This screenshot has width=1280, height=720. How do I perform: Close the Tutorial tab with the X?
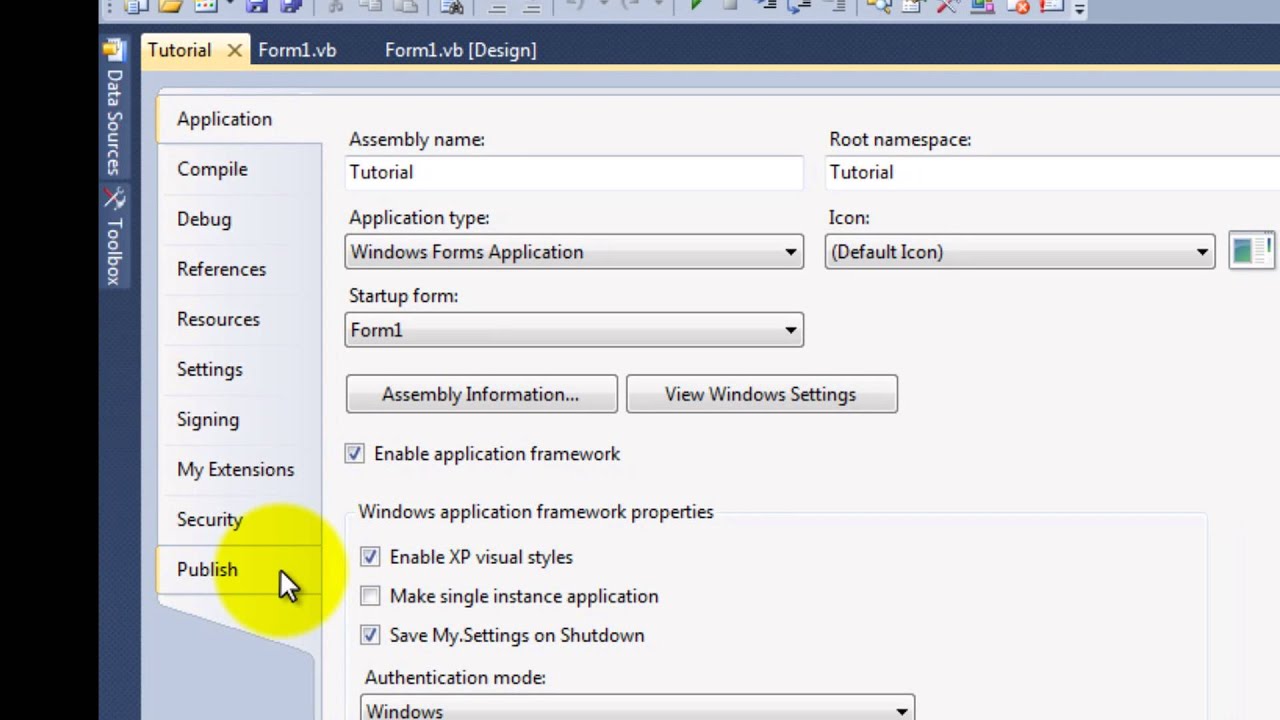point(234,50)
